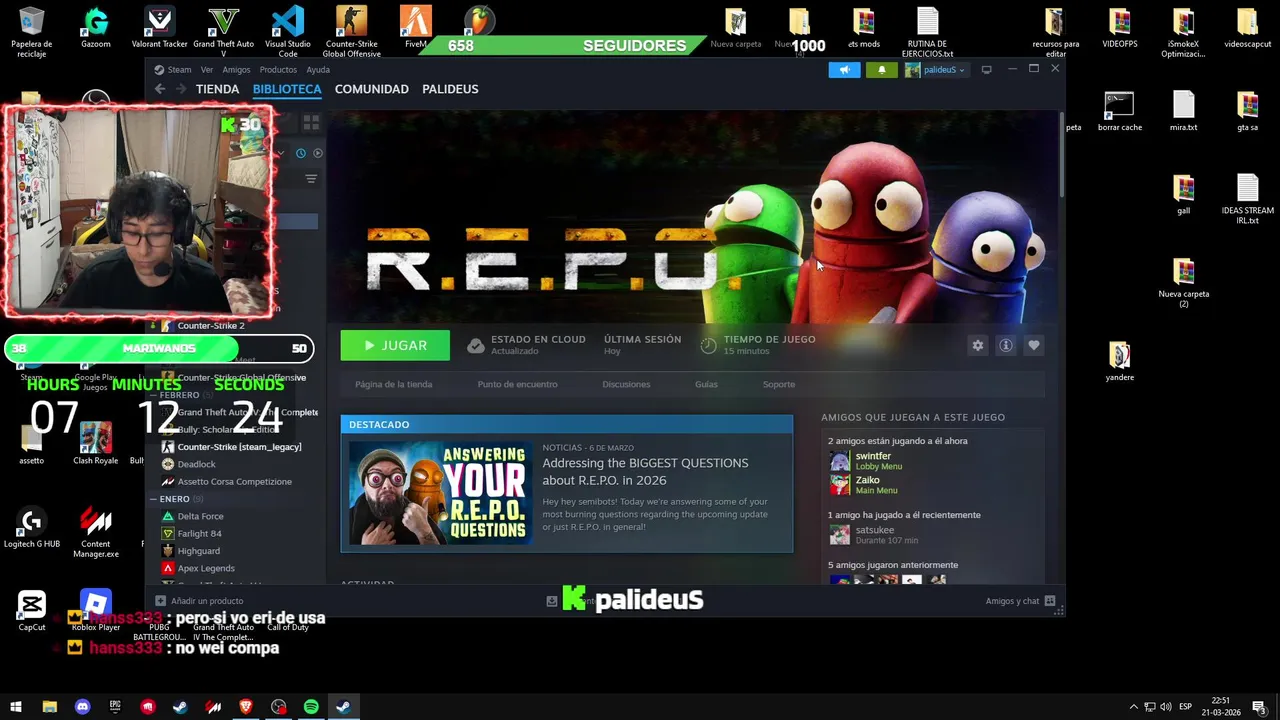Open Windows Start menu

click(x=16, y=707)
